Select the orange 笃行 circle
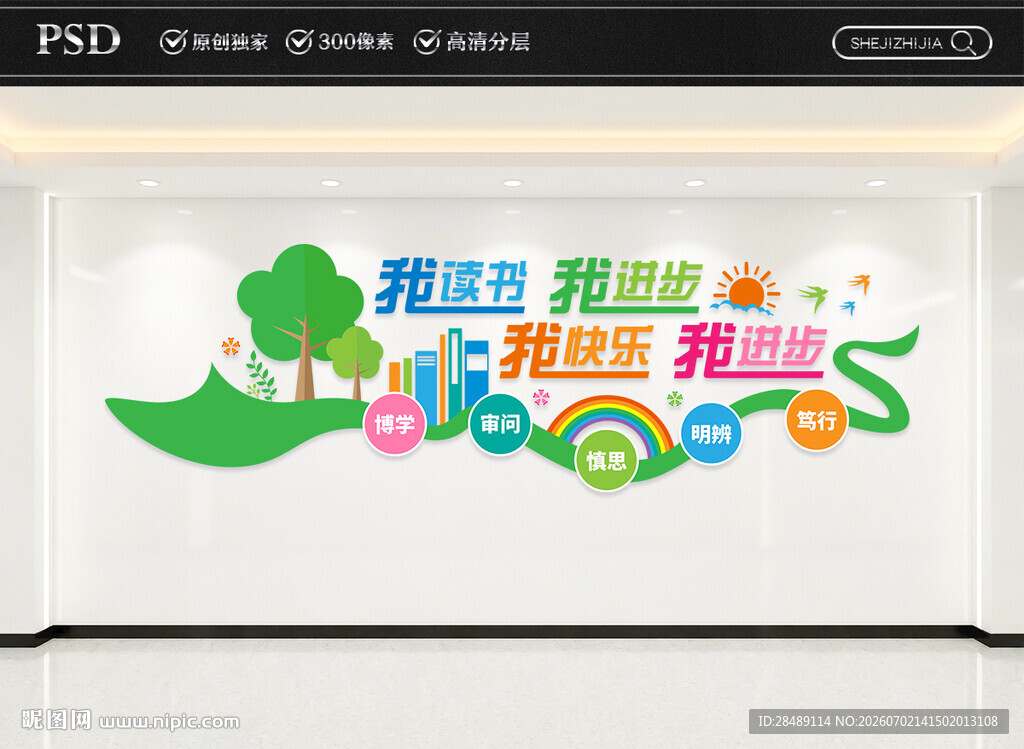 coord(816,420)
